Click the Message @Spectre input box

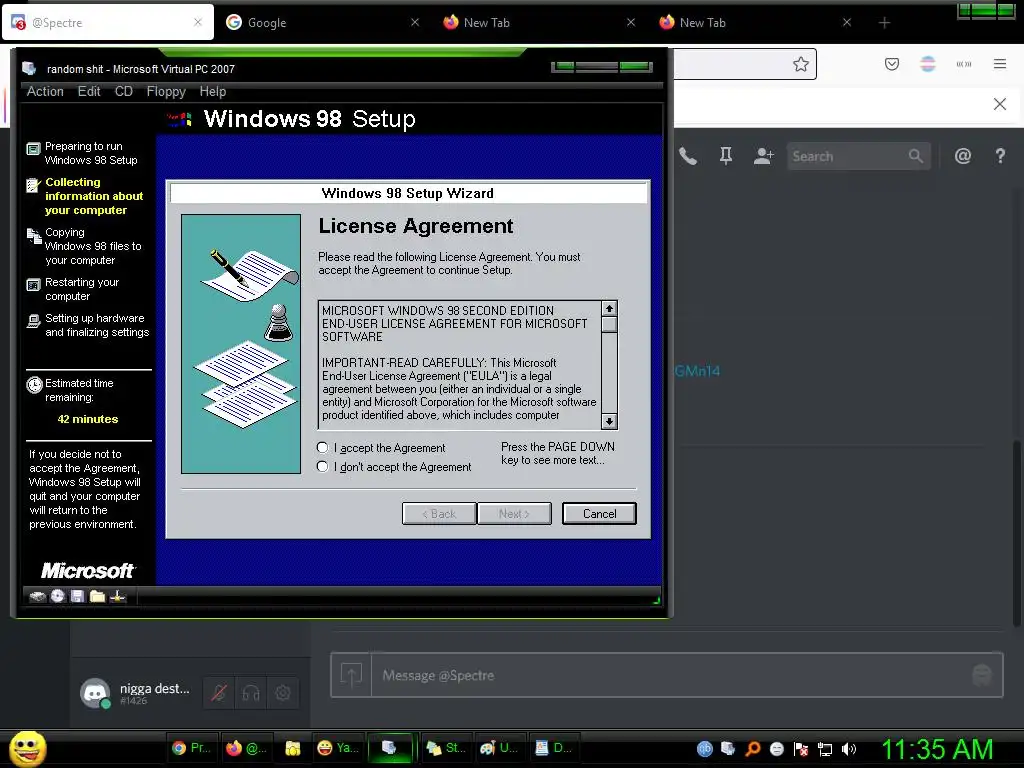point(666,675)
